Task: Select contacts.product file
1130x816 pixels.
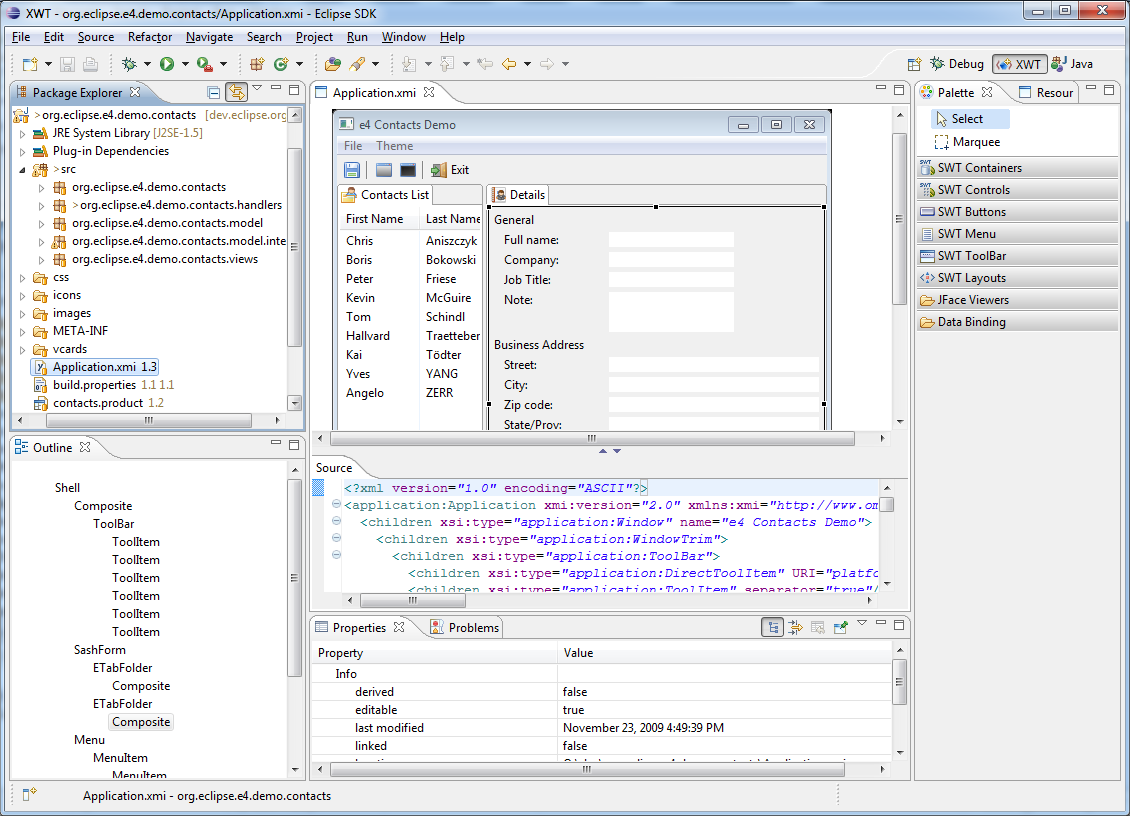Action: point(98,403)
